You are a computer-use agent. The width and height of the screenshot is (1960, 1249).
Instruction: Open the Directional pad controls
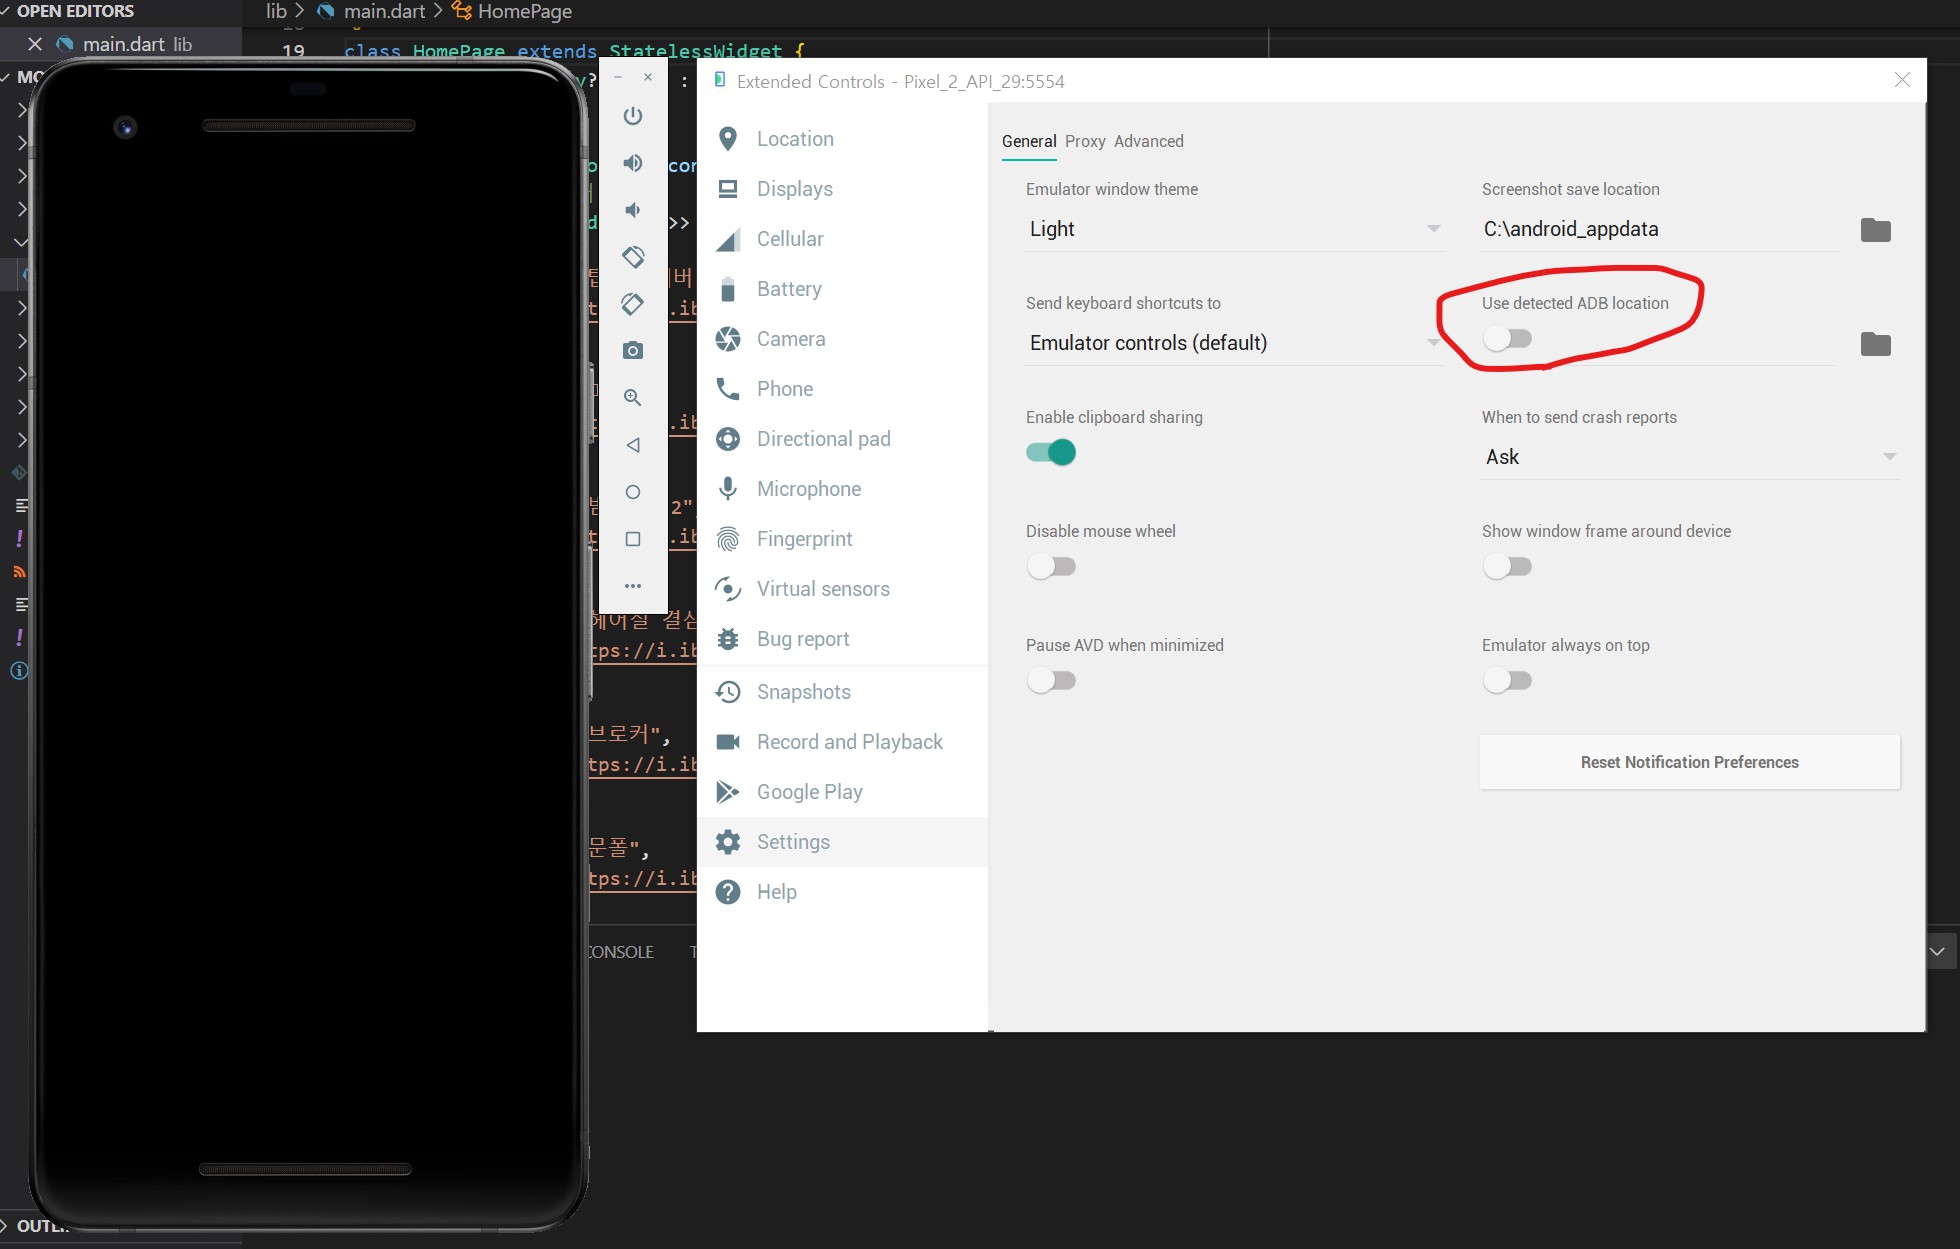[842, 439]
